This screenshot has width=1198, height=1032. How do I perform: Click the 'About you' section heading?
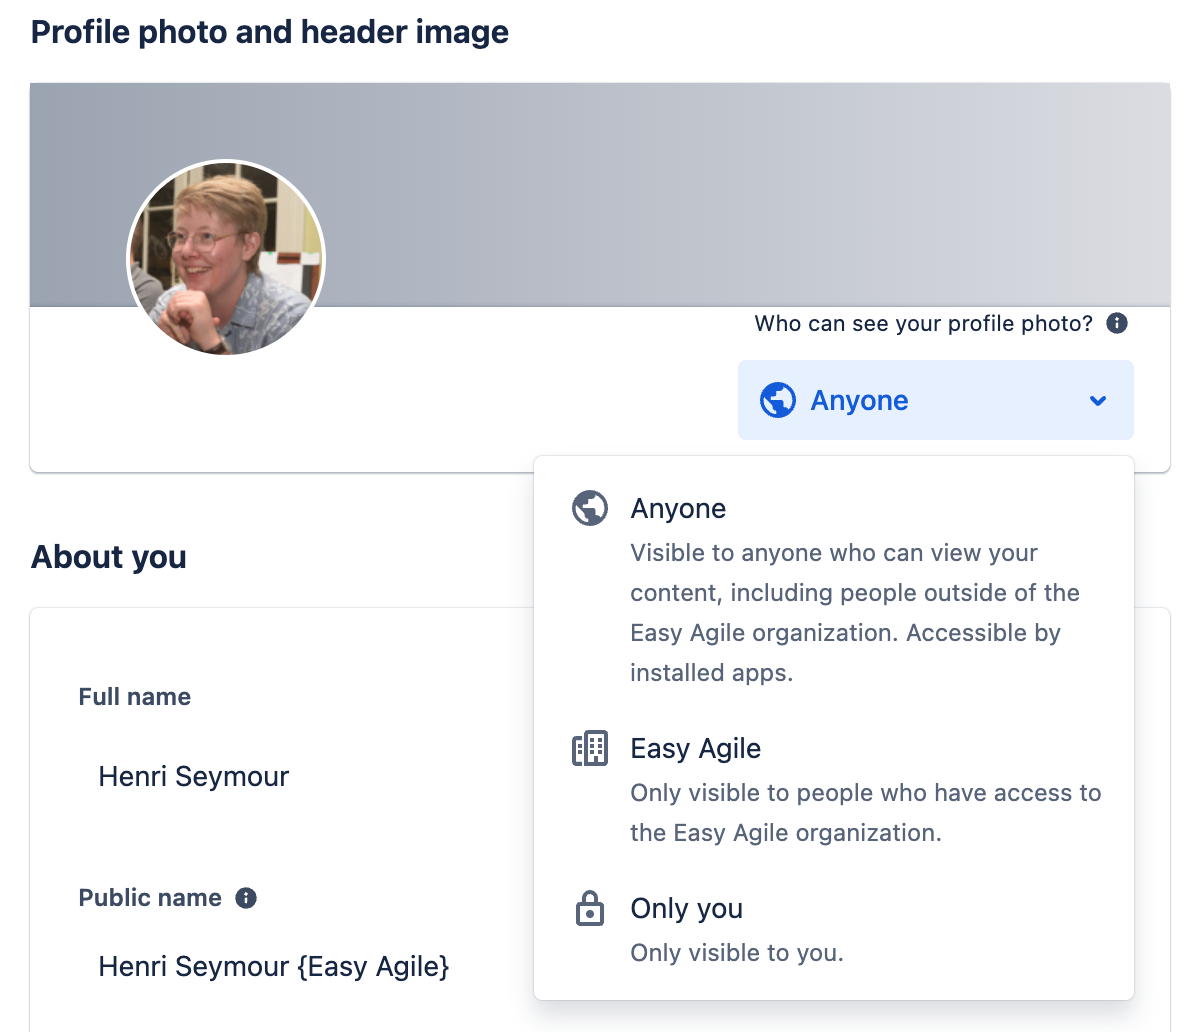[109, 556]
